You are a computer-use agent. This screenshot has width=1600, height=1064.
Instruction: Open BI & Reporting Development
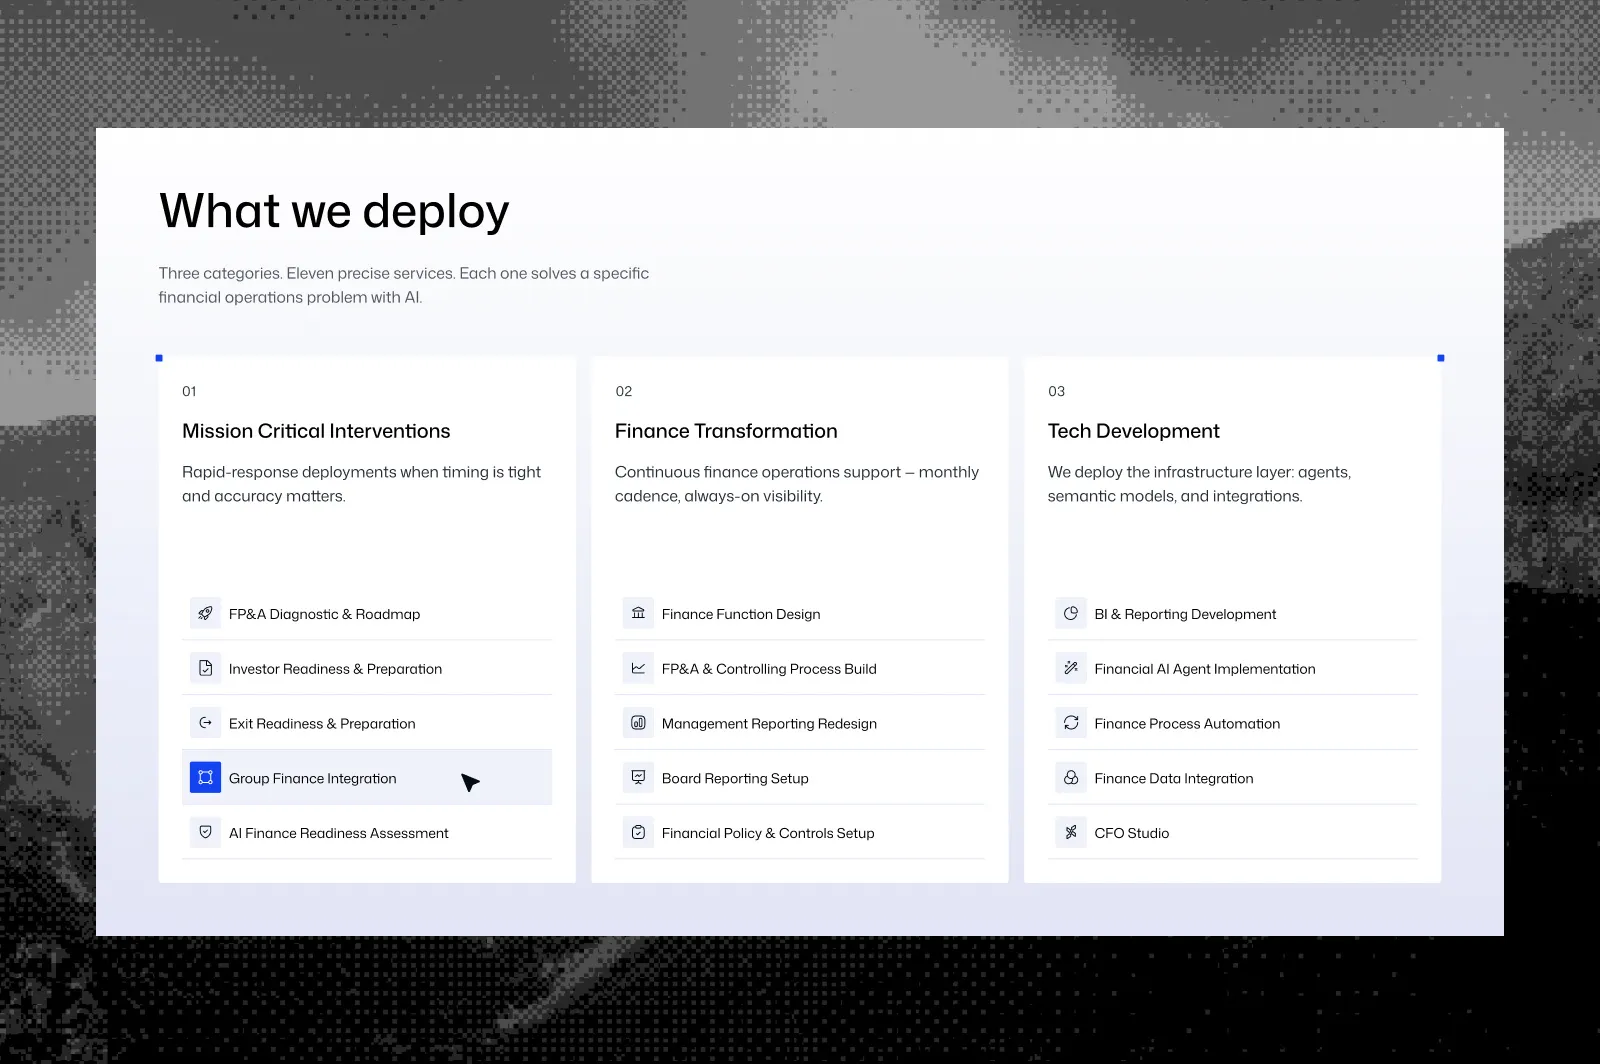tap(1233, 613)
